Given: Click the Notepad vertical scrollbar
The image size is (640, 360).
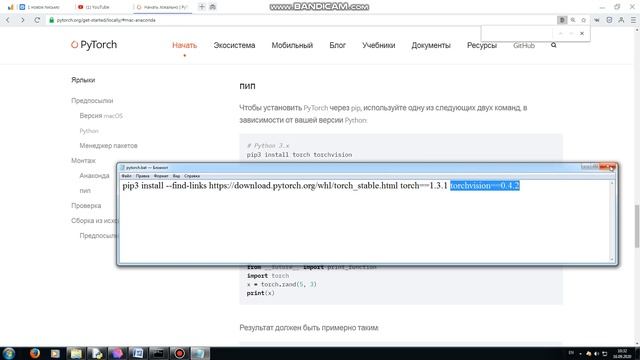Looking at the screenshot, I should 612,221.
